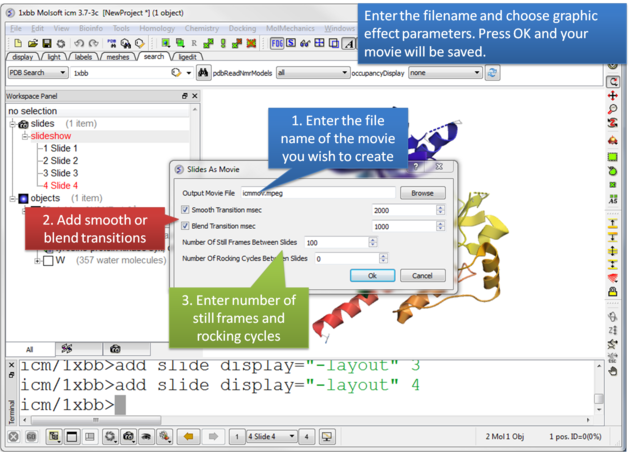The width and height of the screenshot is (630, 452).
Task: Click the binoculars search icon
Action: 202,73
